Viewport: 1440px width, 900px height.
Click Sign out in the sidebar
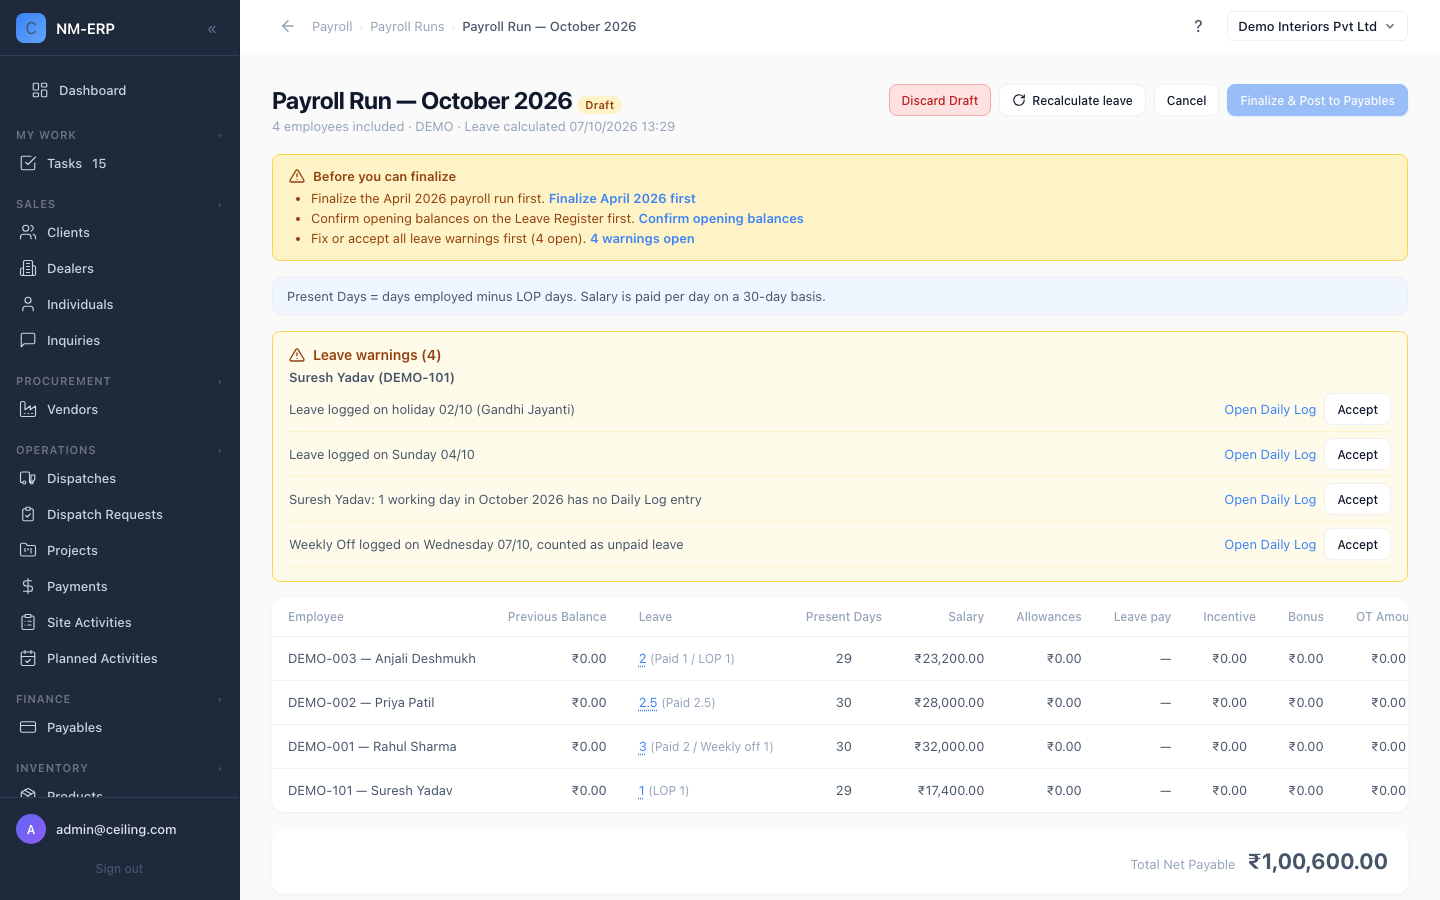coord(119,868)
